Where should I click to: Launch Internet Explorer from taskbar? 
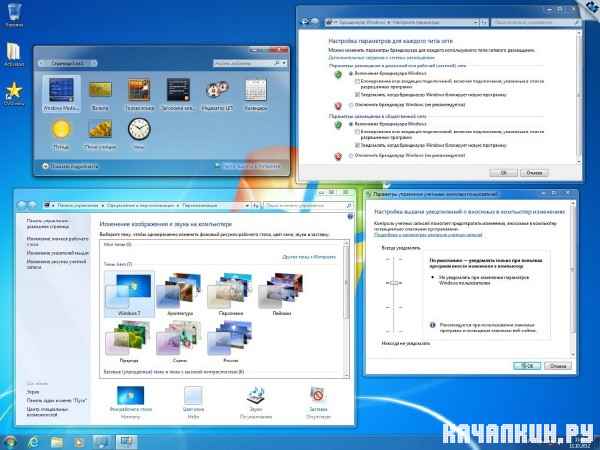pyautogui.click(x=34, y=442)
